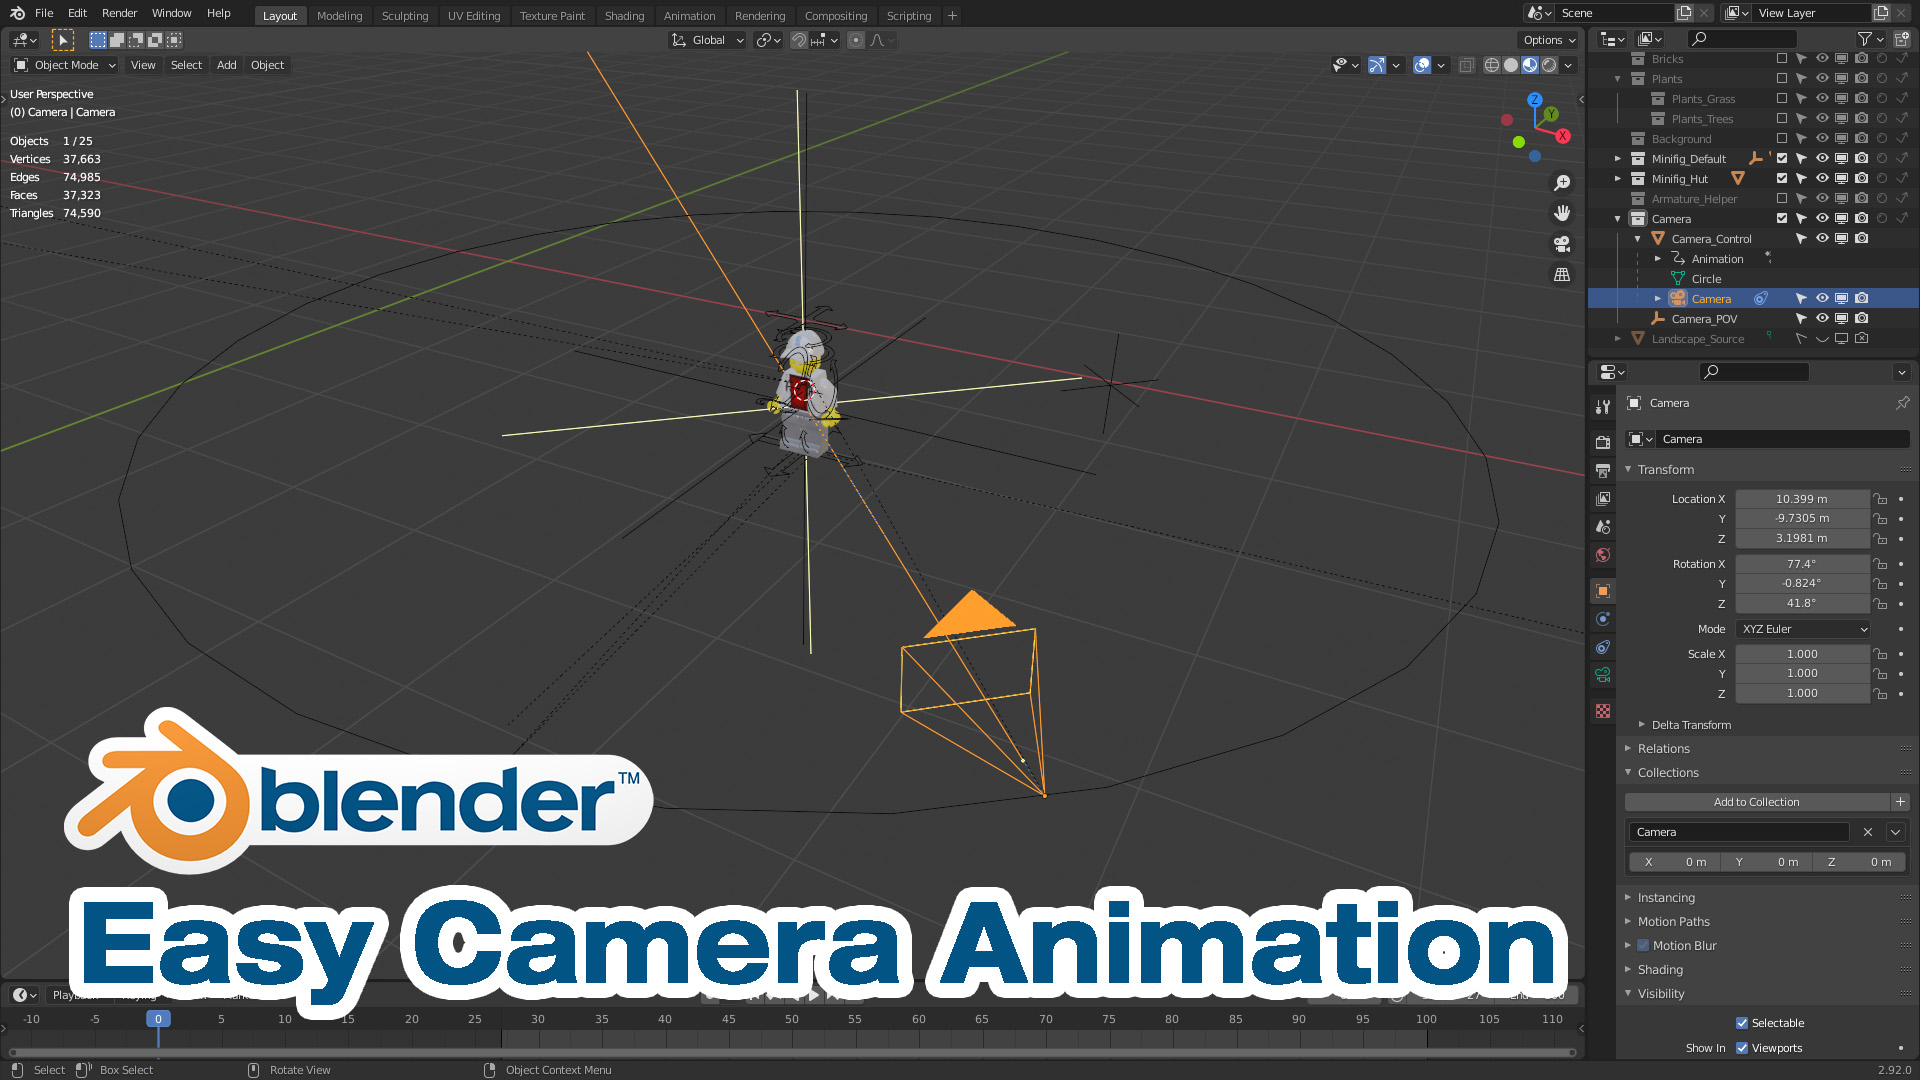The image size is (1920, 1080).
Task: Open the Object Constraints properties tab
Action: click(x=1603, y=647)
